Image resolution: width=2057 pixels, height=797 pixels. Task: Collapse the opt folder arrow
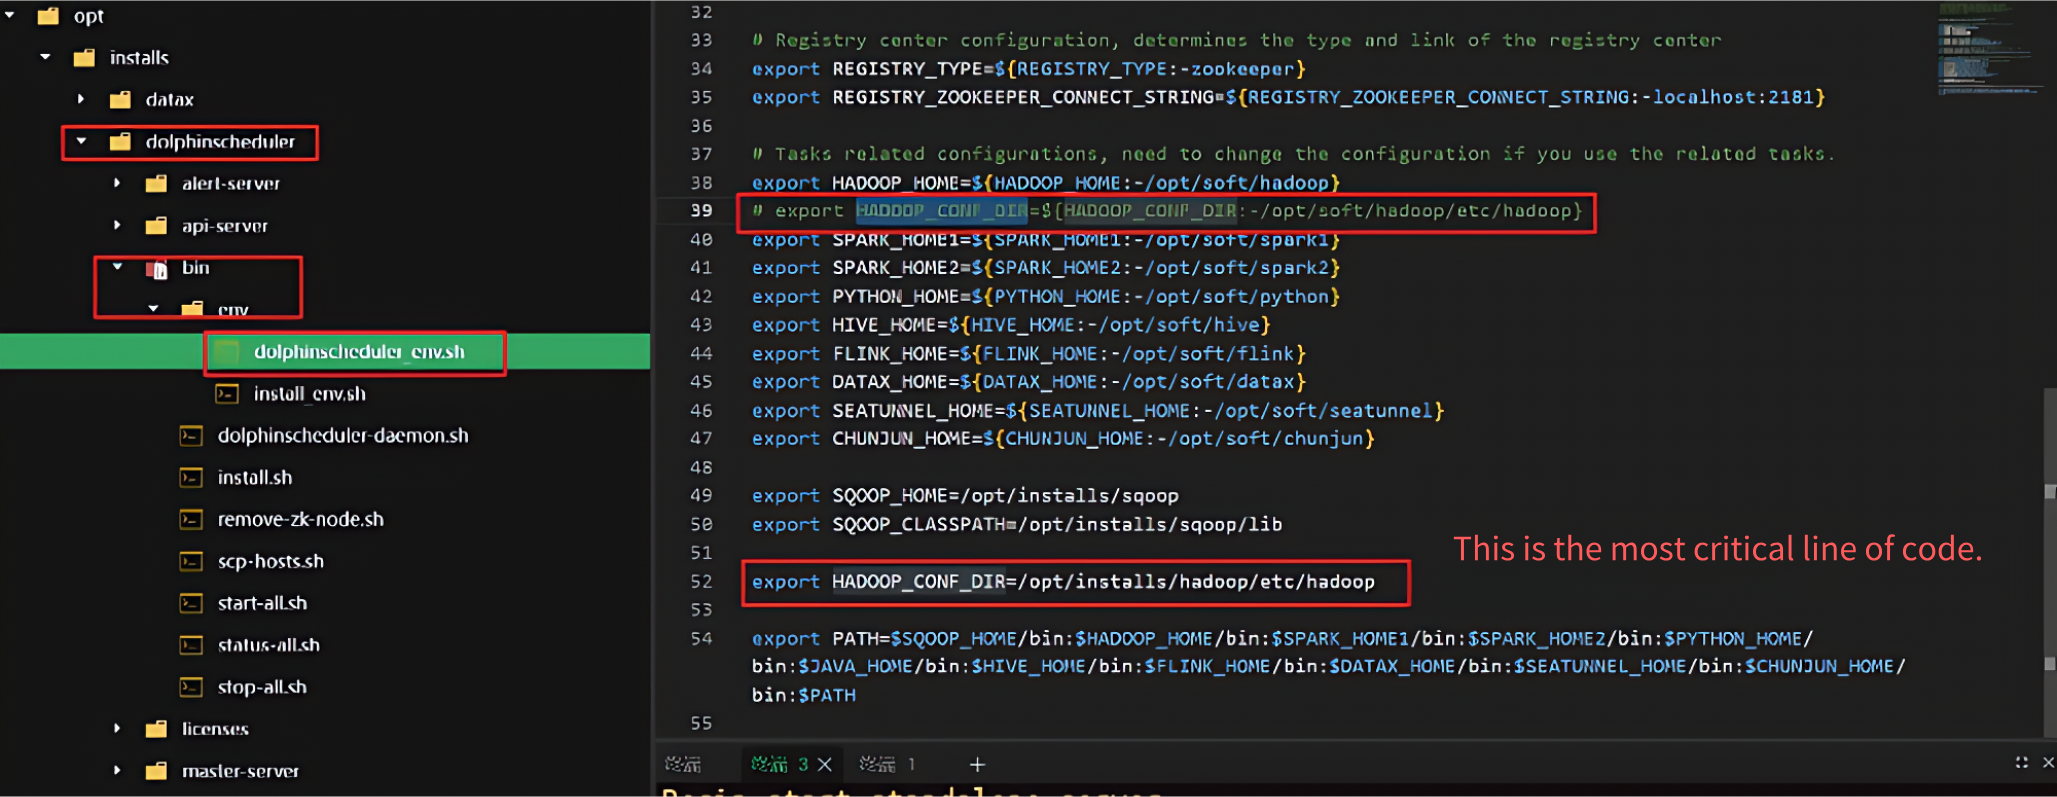(10, 16)
